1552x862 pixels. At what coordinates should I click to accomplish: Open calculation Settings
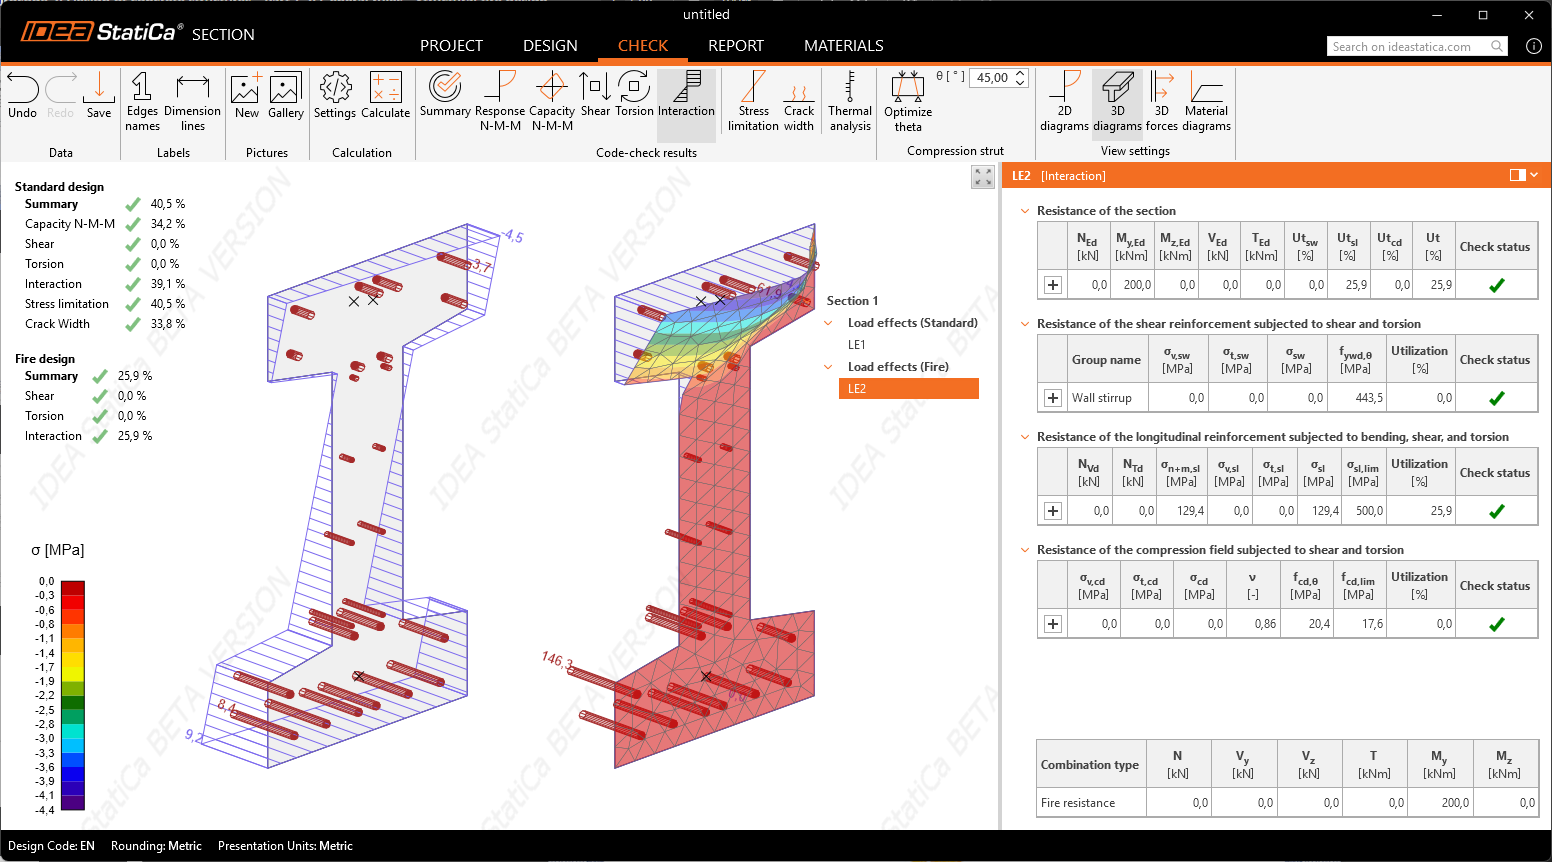pos(335,96)
